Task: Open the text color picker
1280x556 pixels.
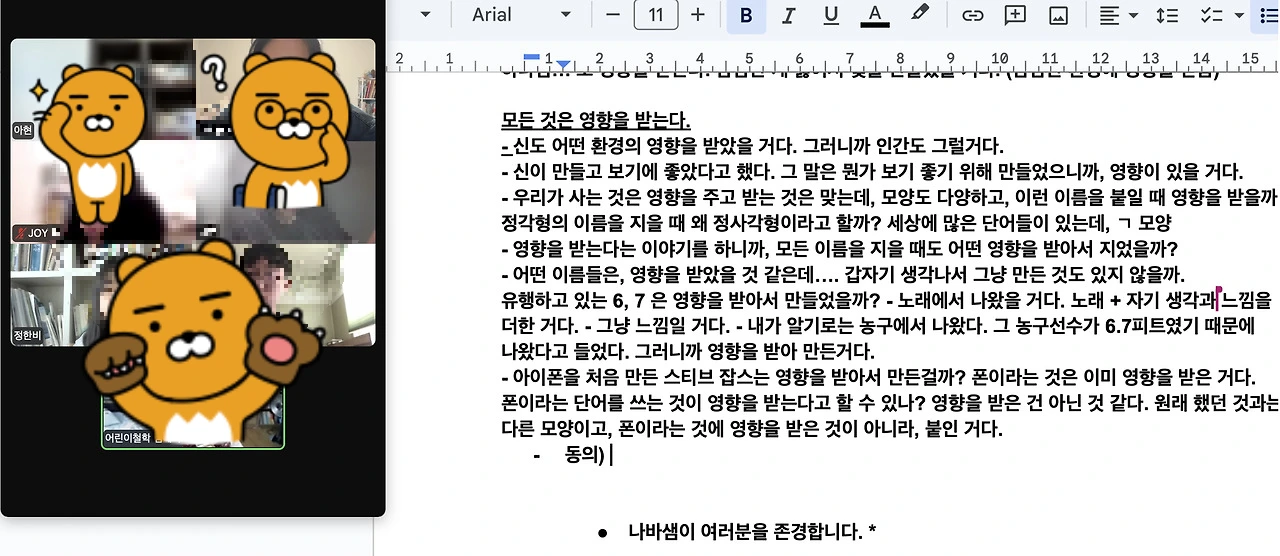Action: (x=875, y=15)
